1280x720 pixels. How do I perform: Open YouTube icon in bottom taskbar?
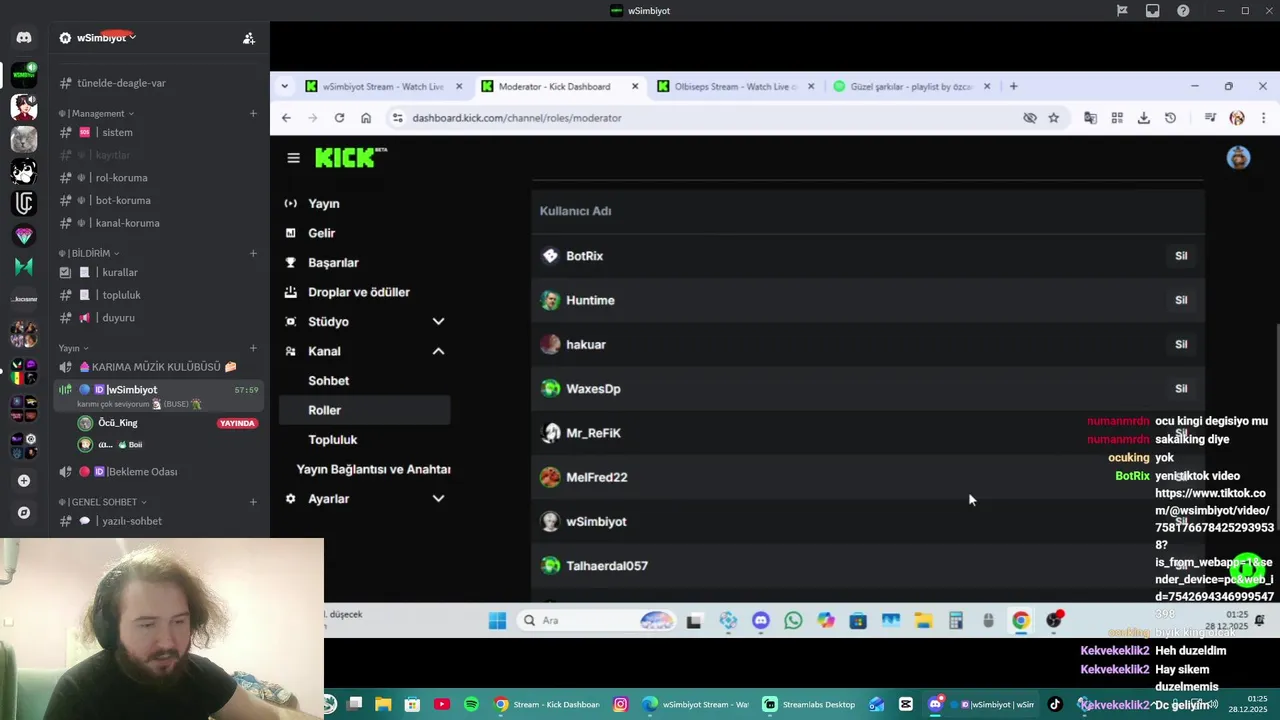click(442, 704)
